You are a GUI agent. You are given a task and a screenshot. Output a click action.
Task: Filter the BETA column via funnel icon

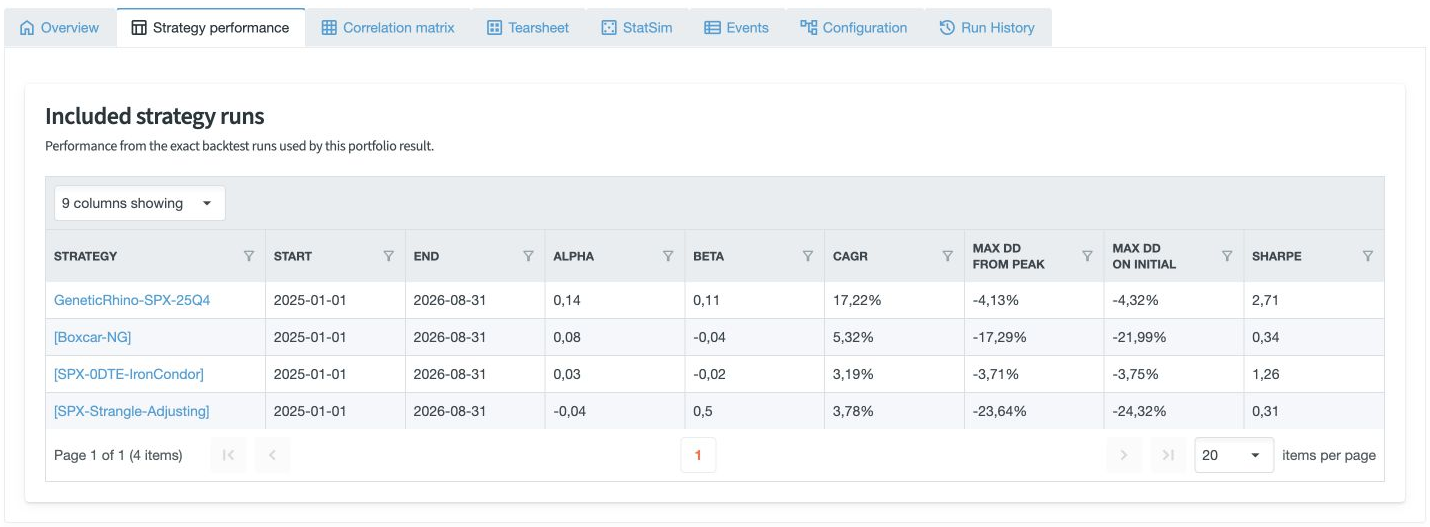pyautogui.click(x=808, y=256)
